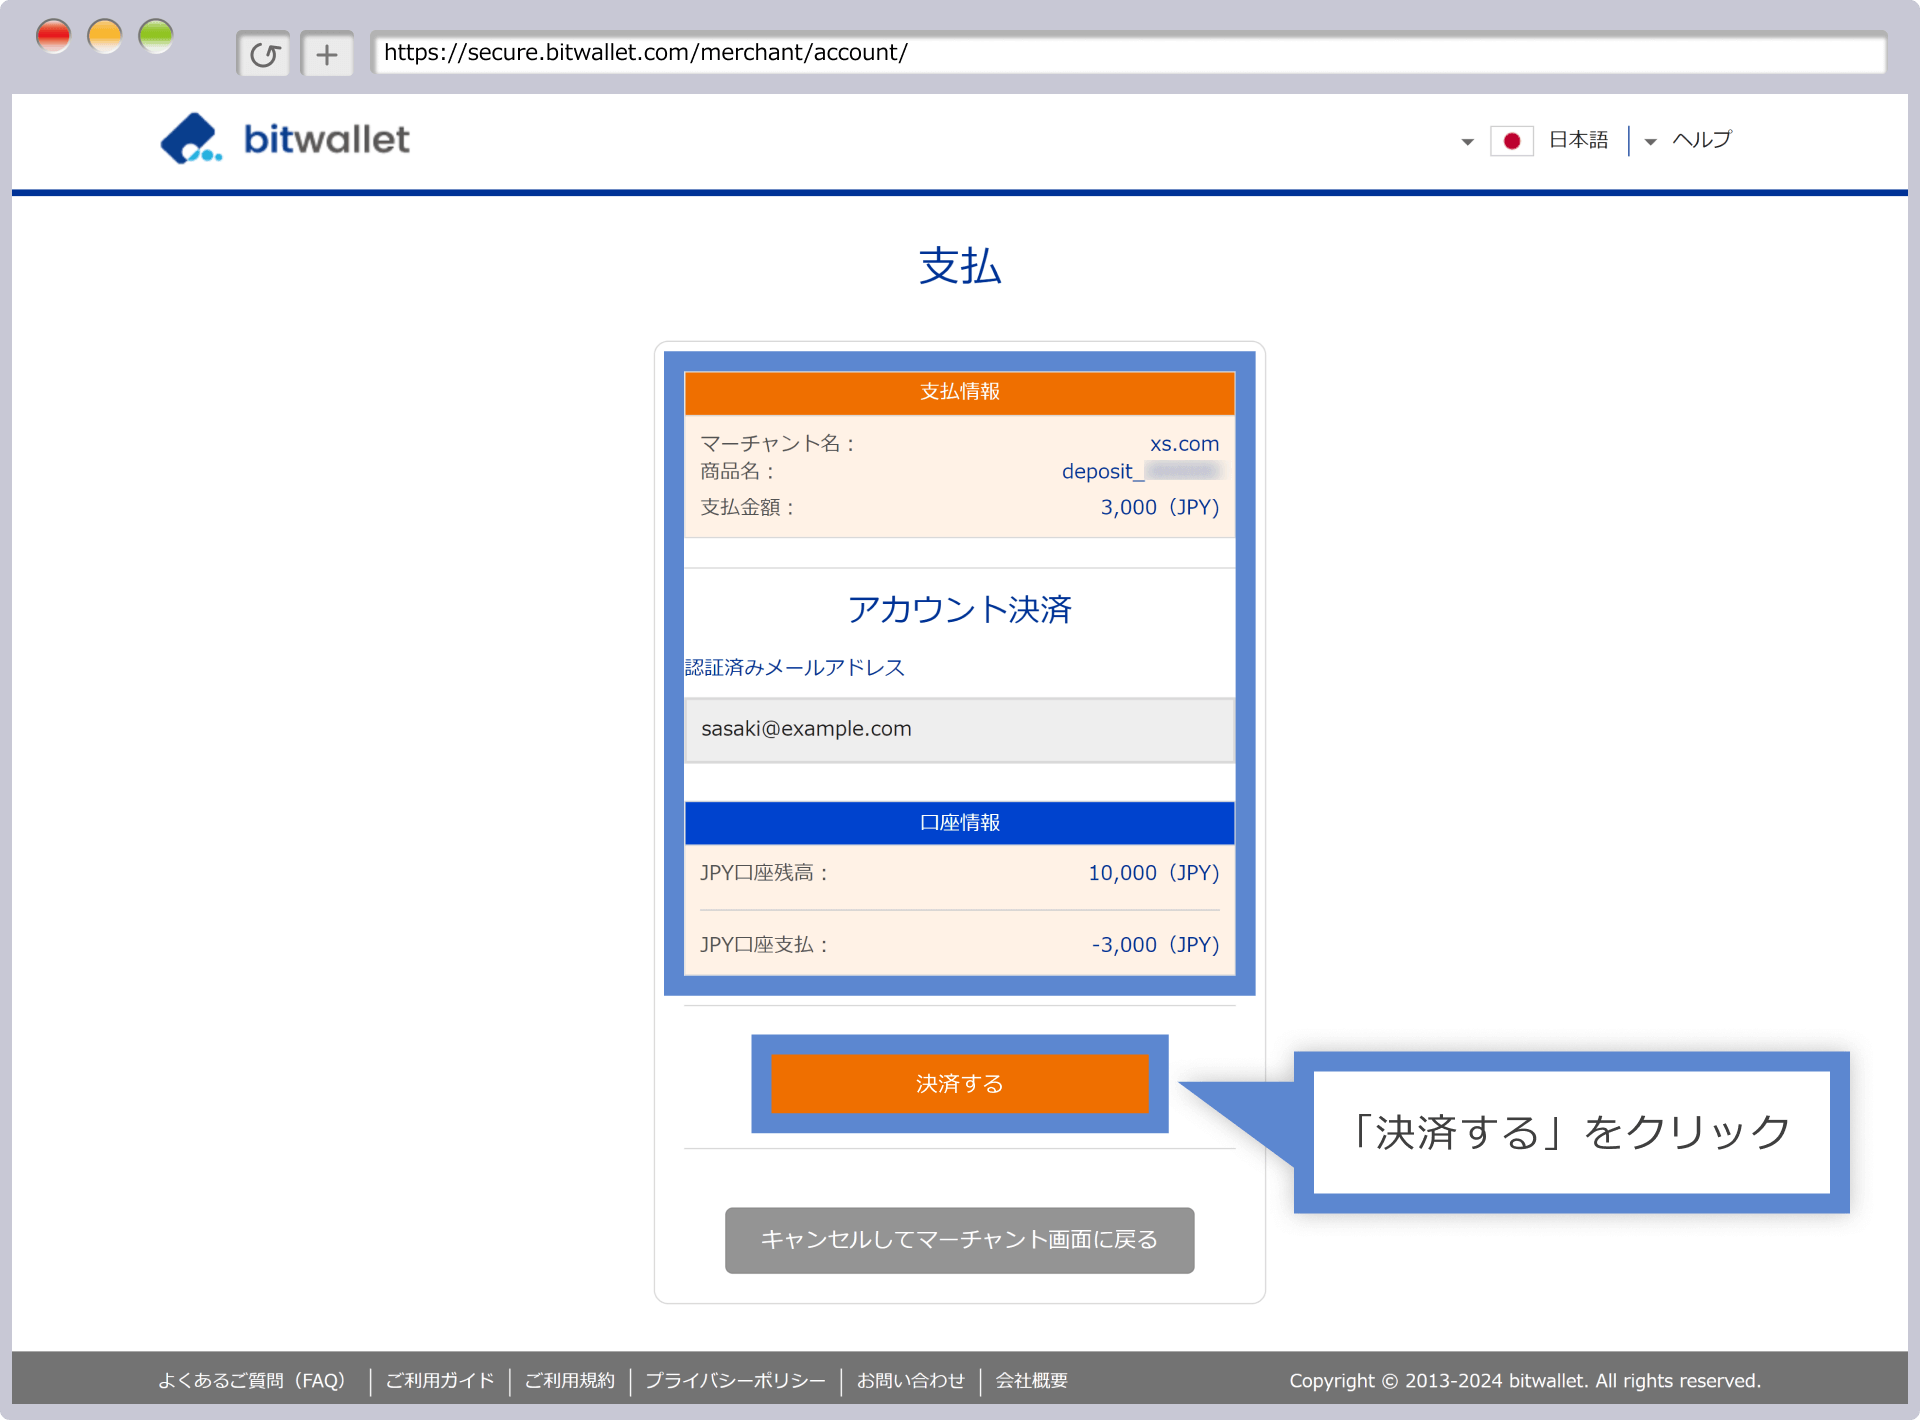Open ご利用規約 footer link

coord(570,1381)
